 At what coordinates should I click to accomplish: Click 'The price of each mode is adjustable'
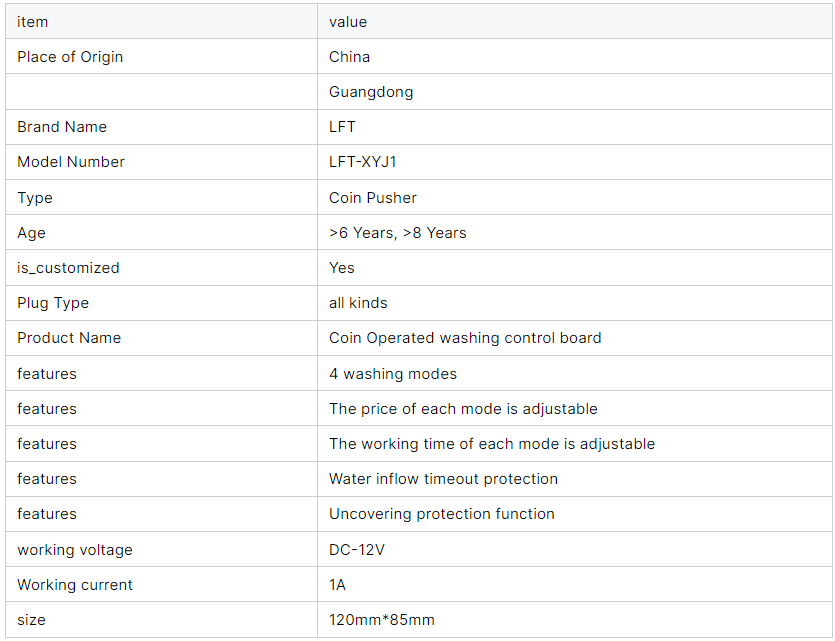tap(463, 409)
